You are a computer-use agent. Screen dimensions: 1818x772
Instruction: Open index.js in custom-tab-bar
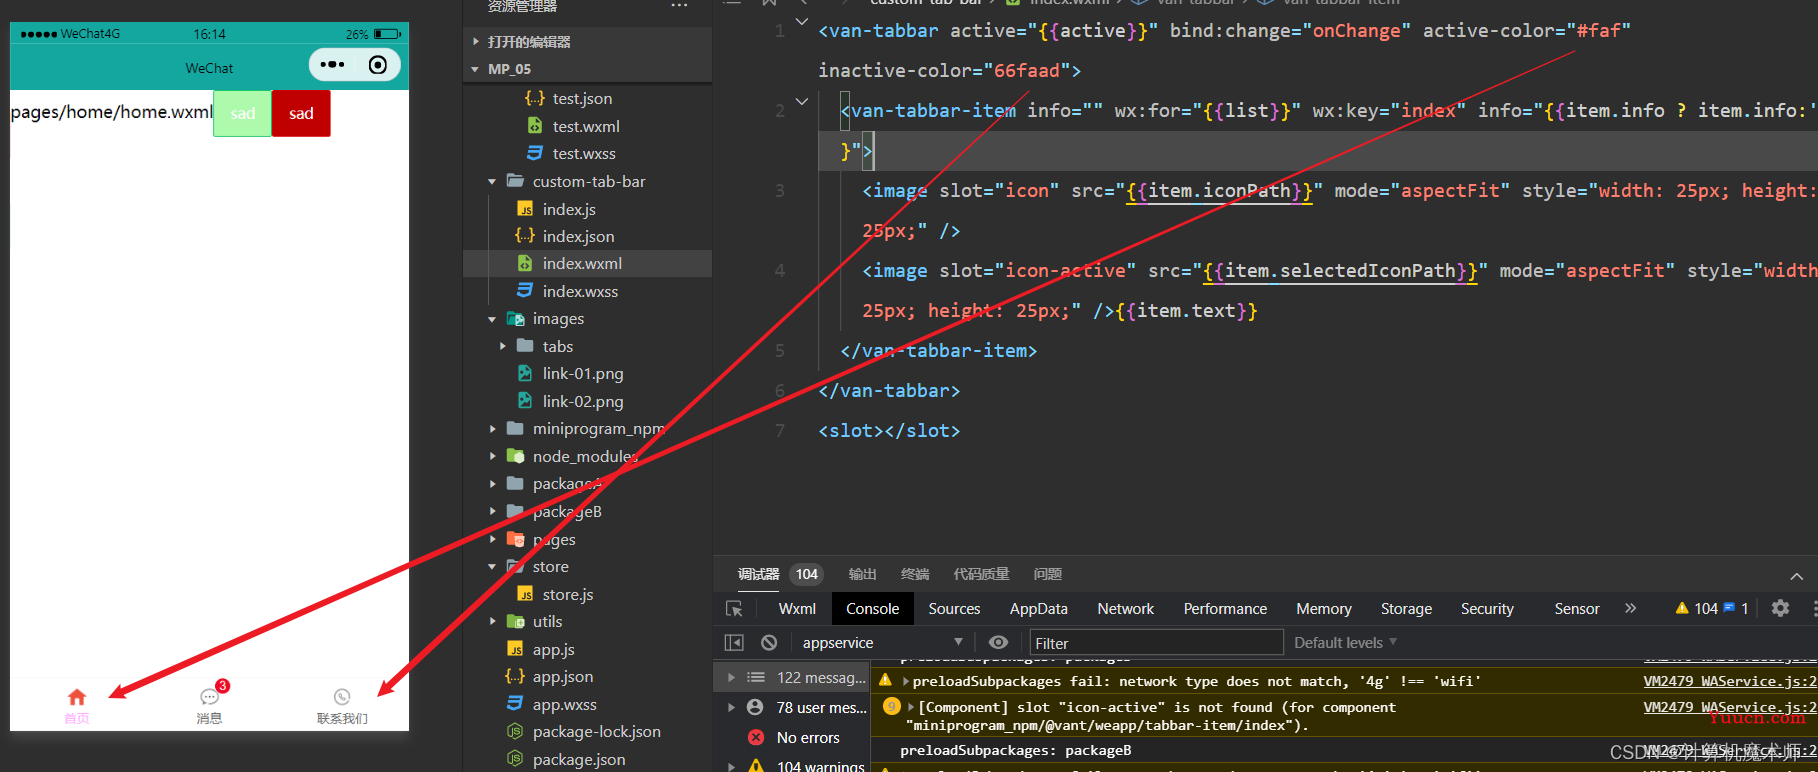[569, 209]
